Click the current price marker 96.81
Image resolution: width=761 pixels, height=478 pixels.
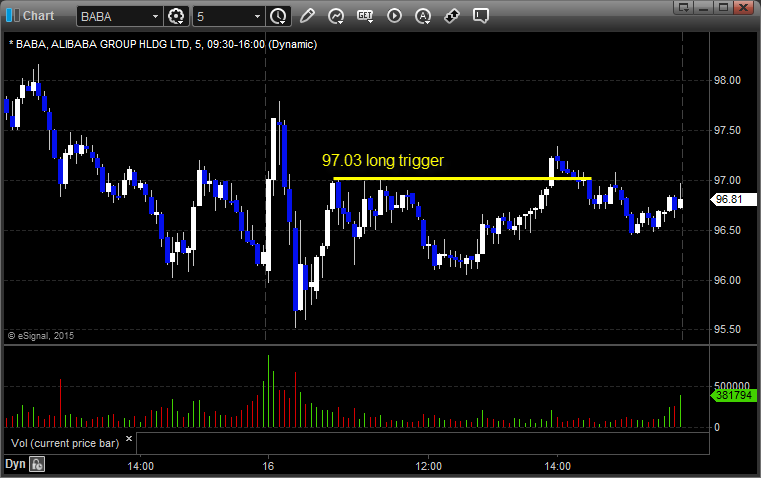pos(733,199)
